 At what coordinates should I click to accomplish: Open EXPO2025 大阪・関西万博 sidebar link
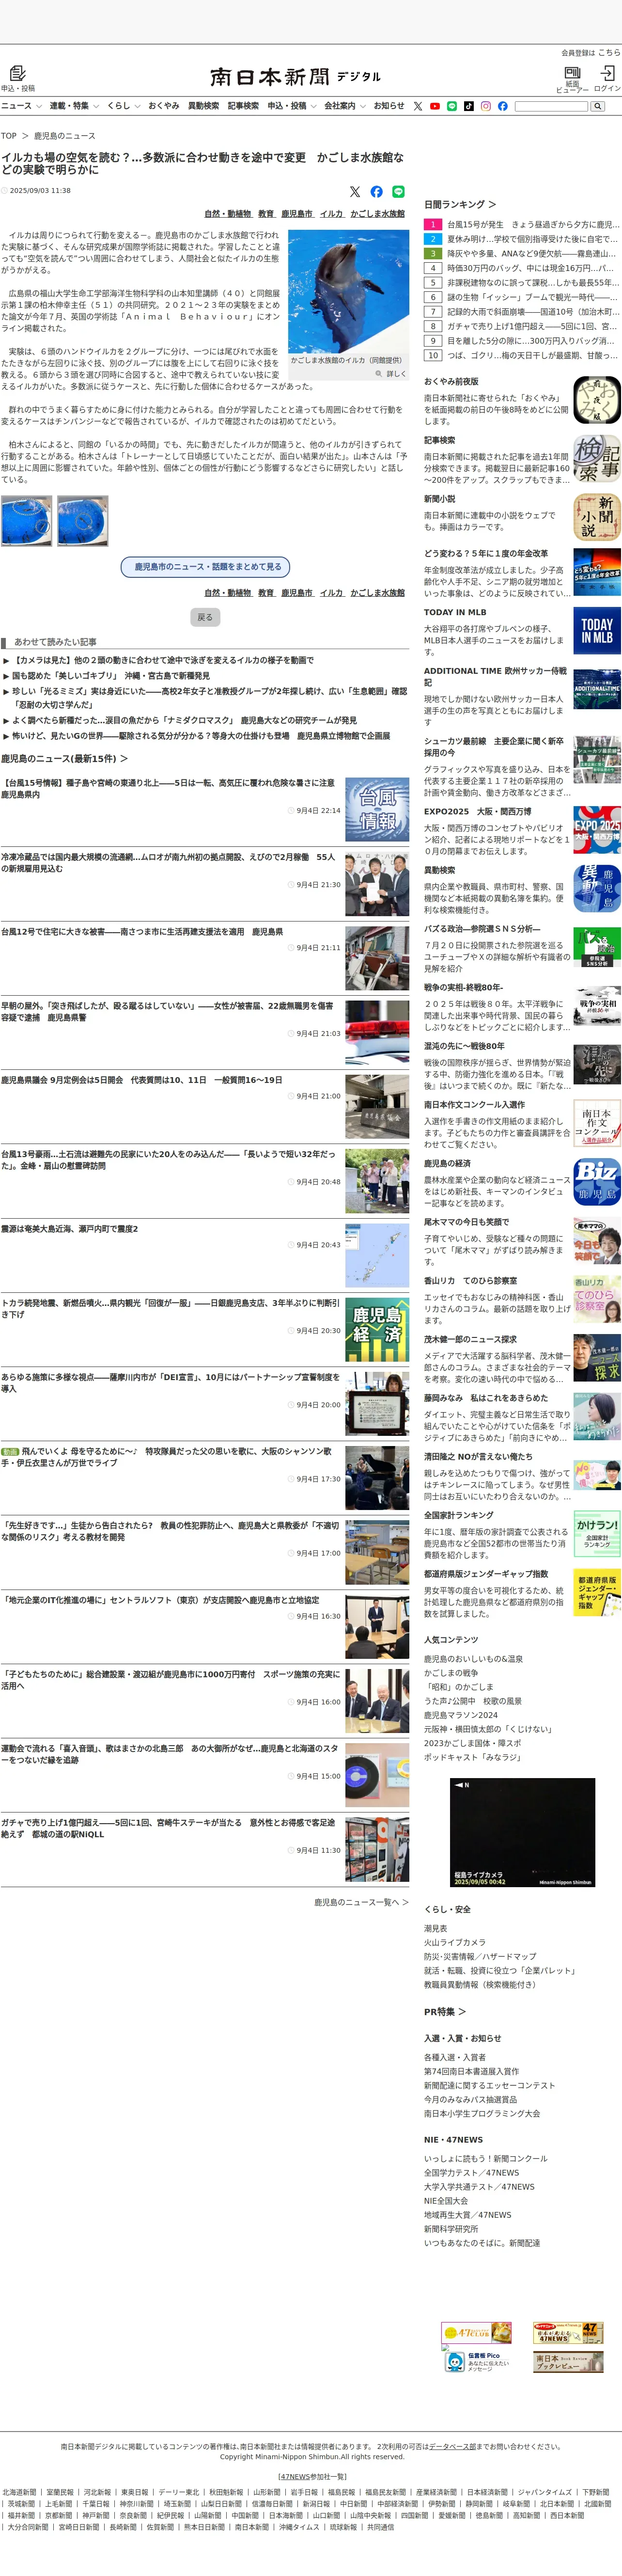478,812
